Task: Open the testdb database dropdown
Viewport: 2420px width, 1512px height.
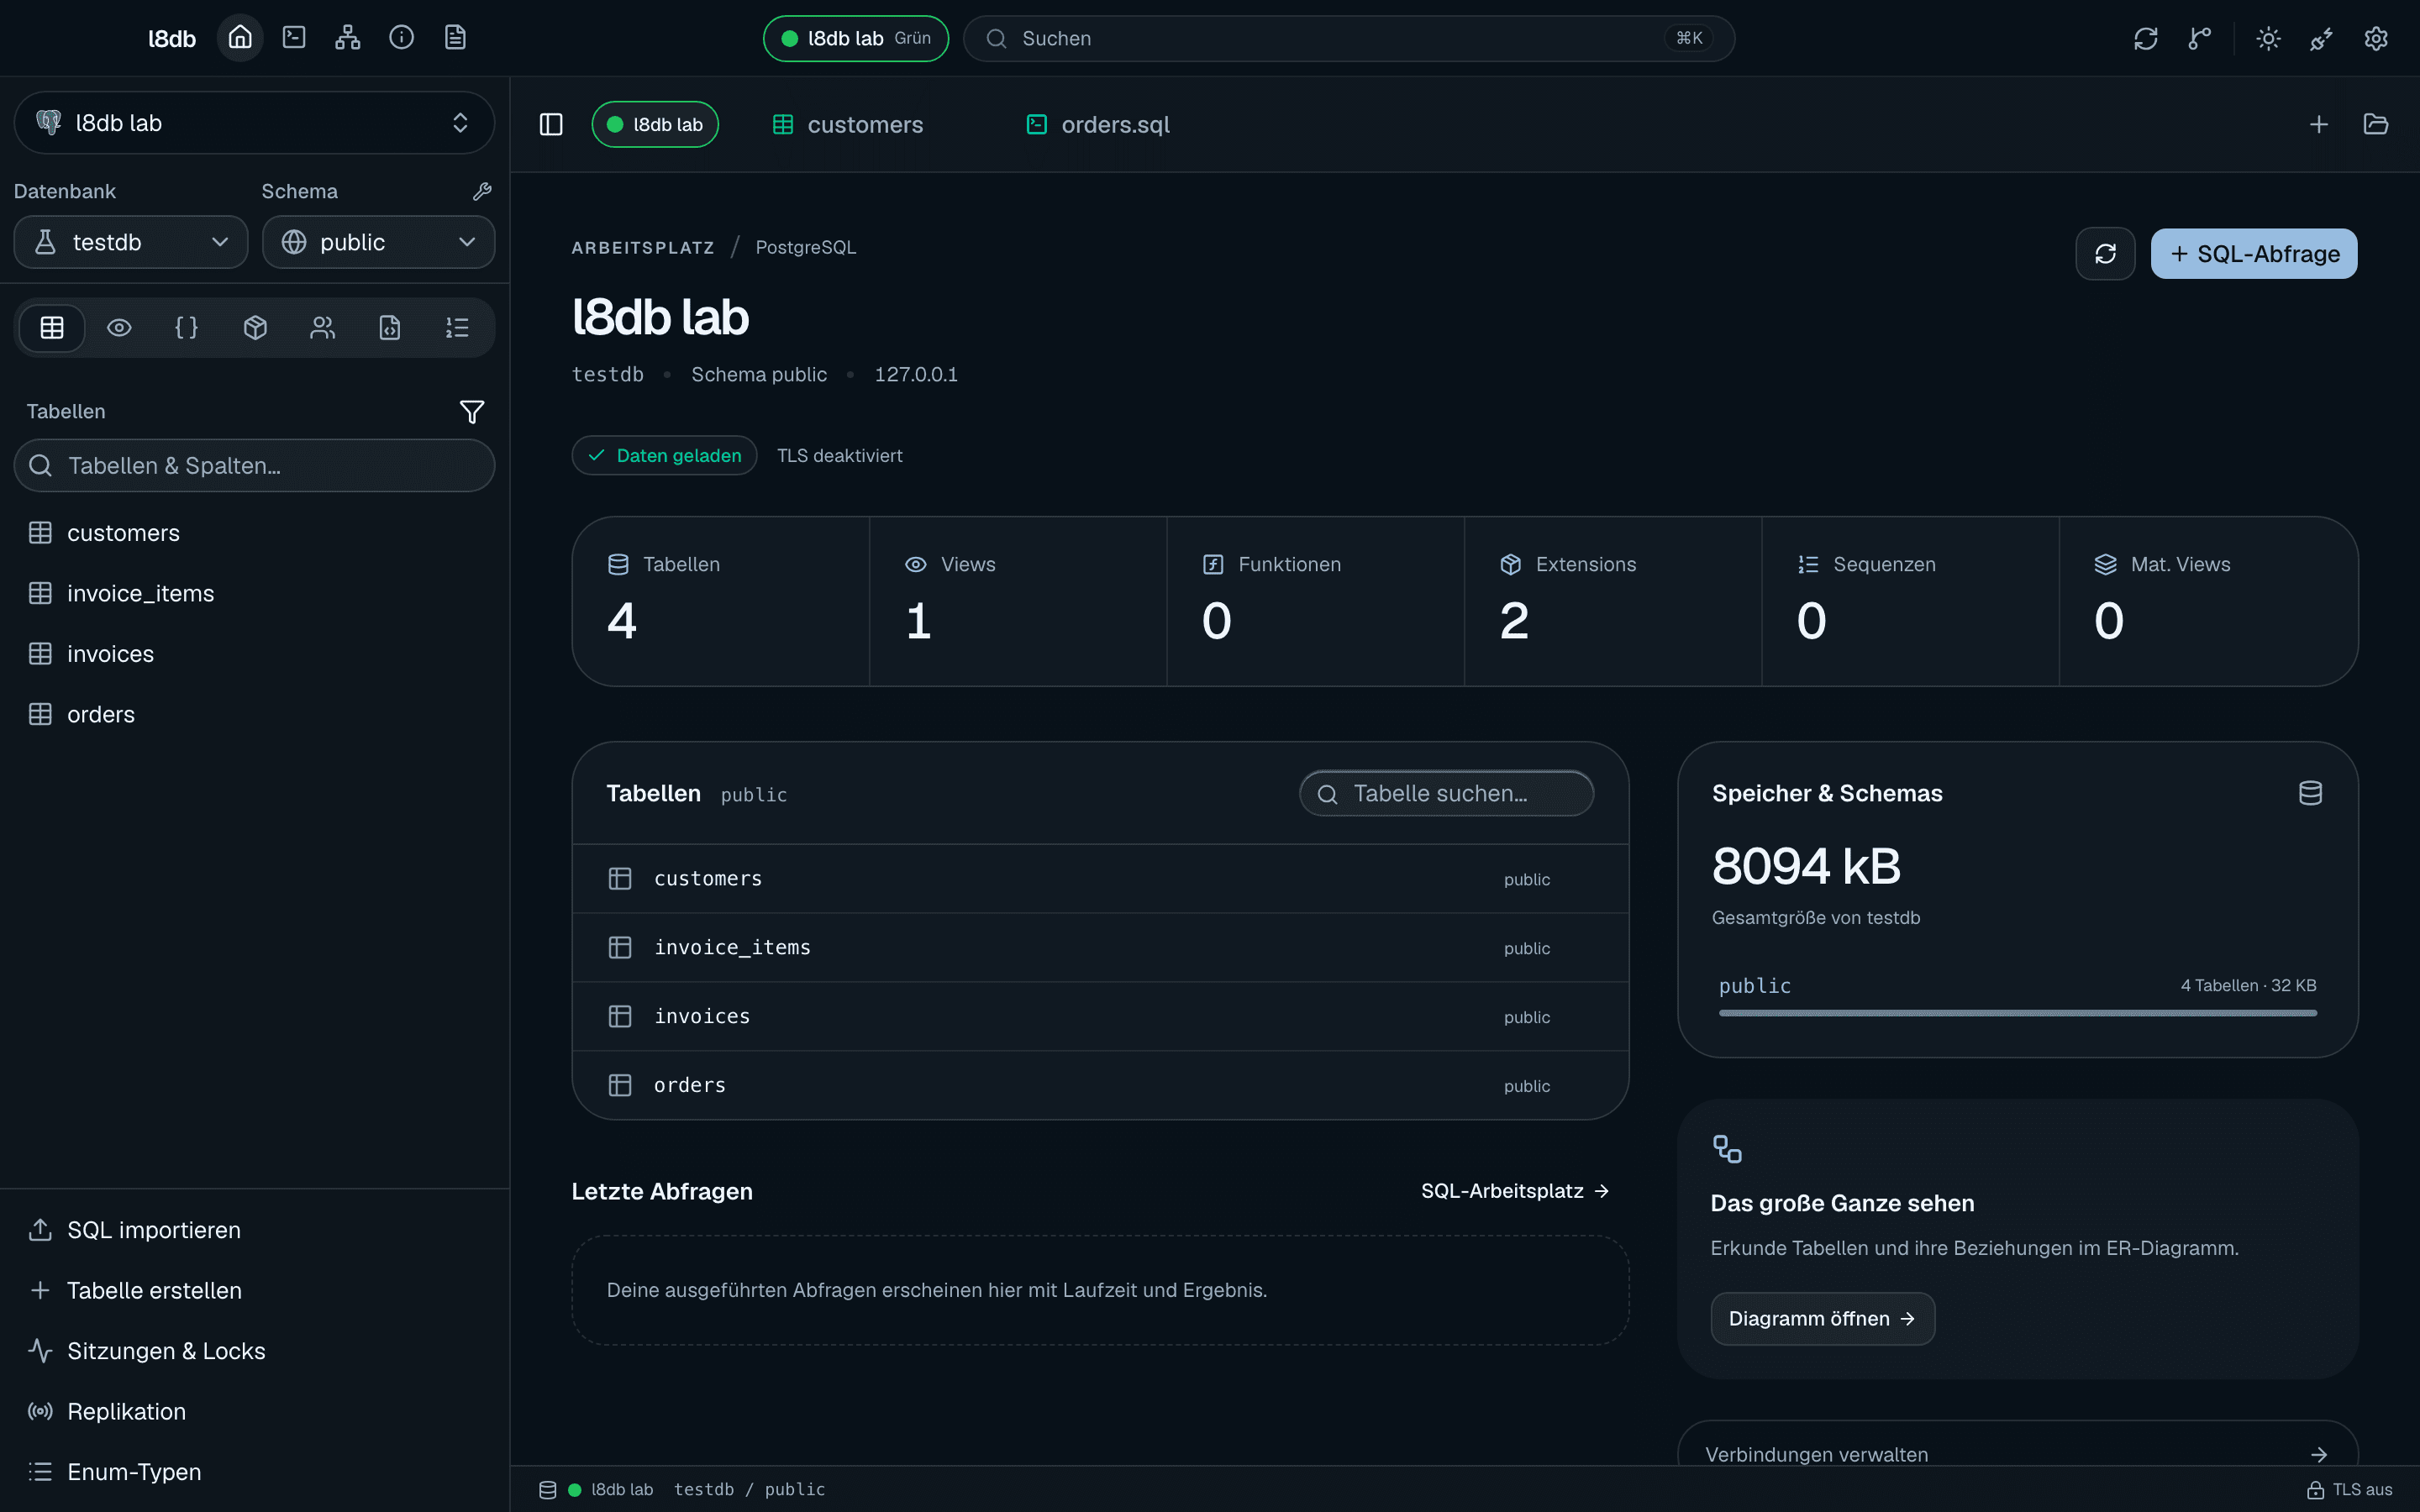Action: (x=131, y=242)
